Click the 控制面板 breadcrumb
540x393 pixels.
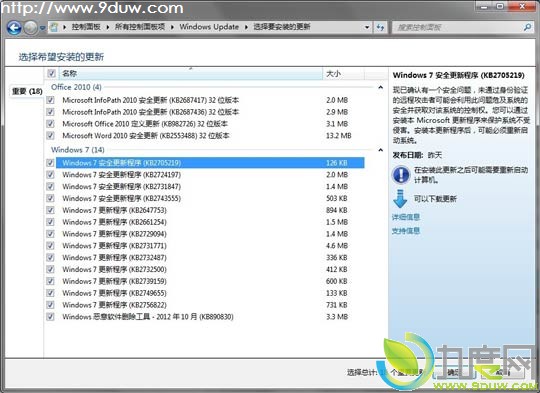point(86,27)
